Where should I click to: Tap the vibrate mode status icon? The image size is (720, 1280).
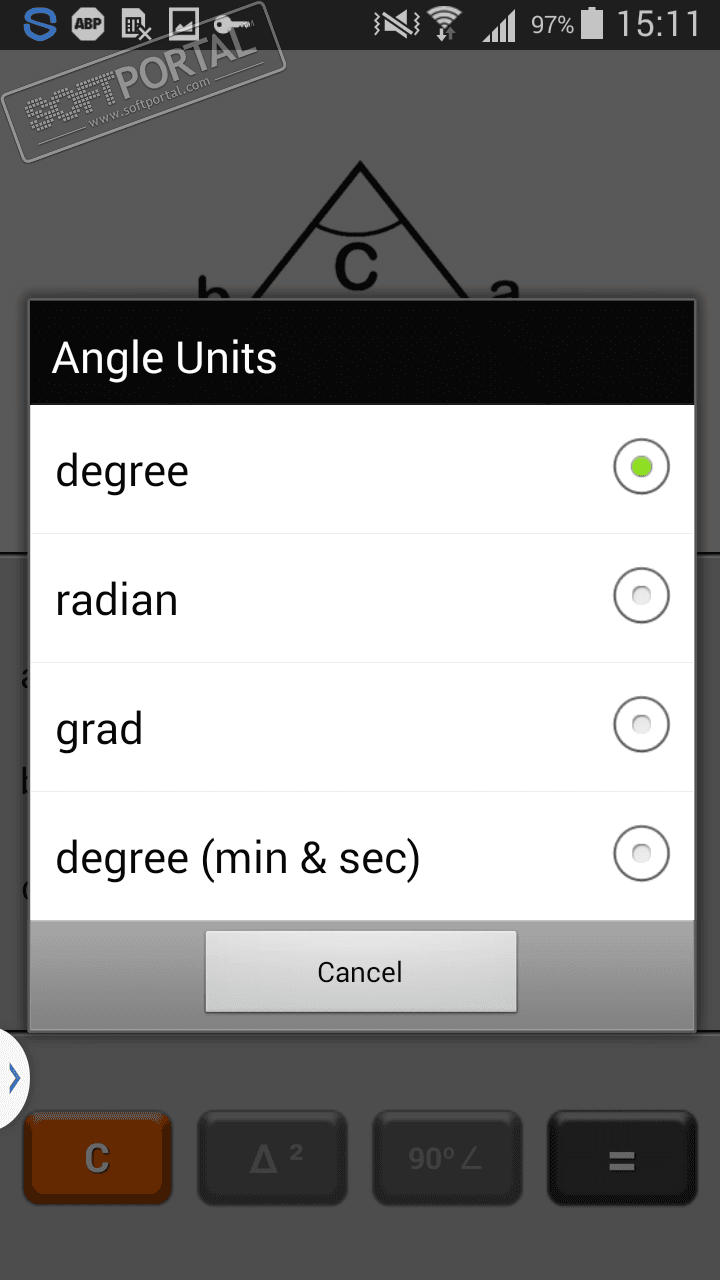394,25
